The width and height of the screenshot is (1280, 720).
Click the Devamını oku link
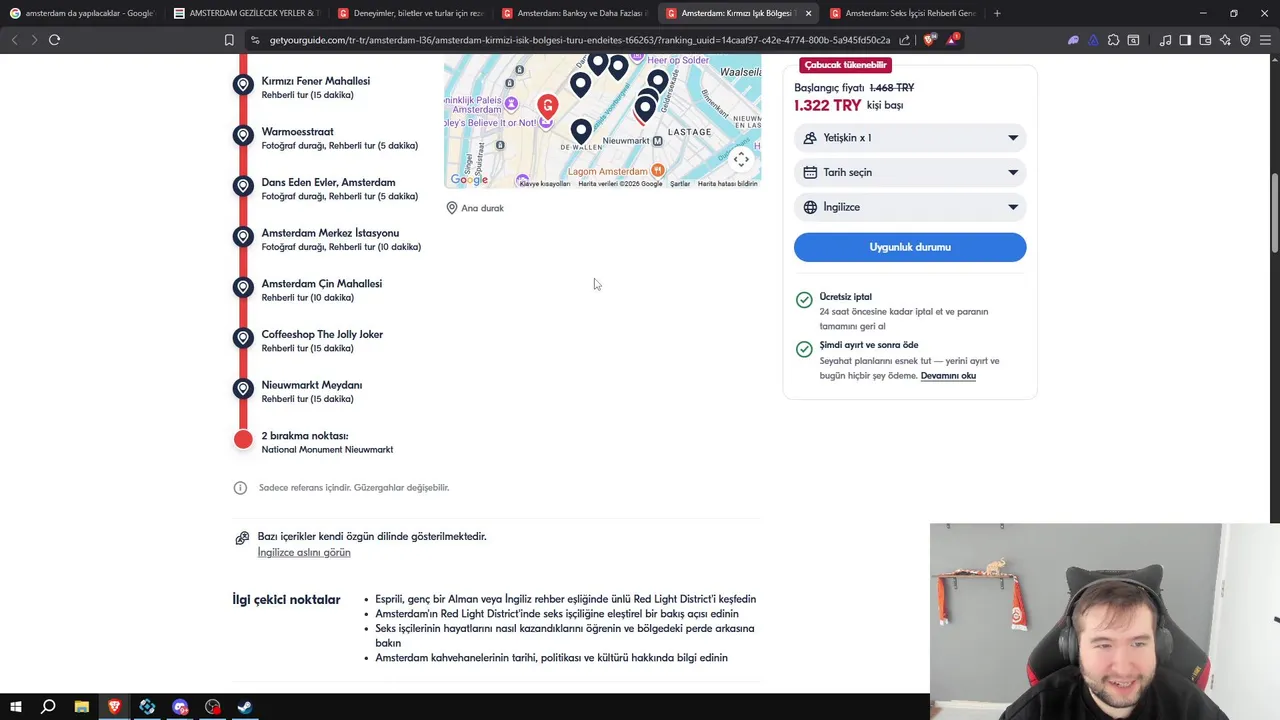point(948,376)
